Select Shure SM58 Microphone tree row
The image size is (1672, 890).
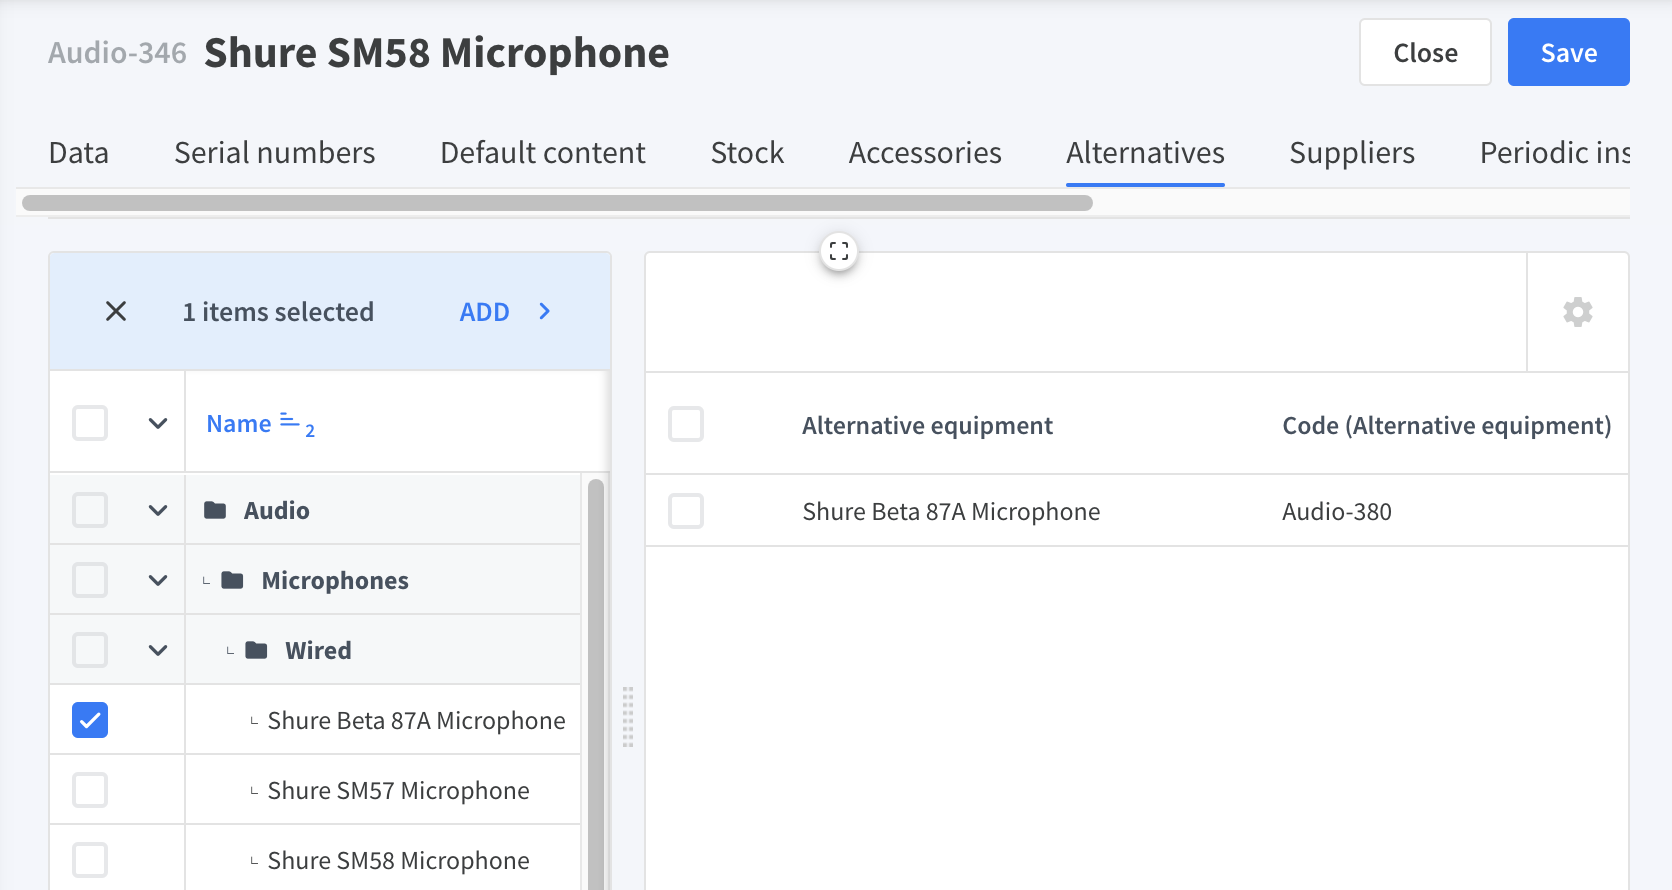click(315, 858)
